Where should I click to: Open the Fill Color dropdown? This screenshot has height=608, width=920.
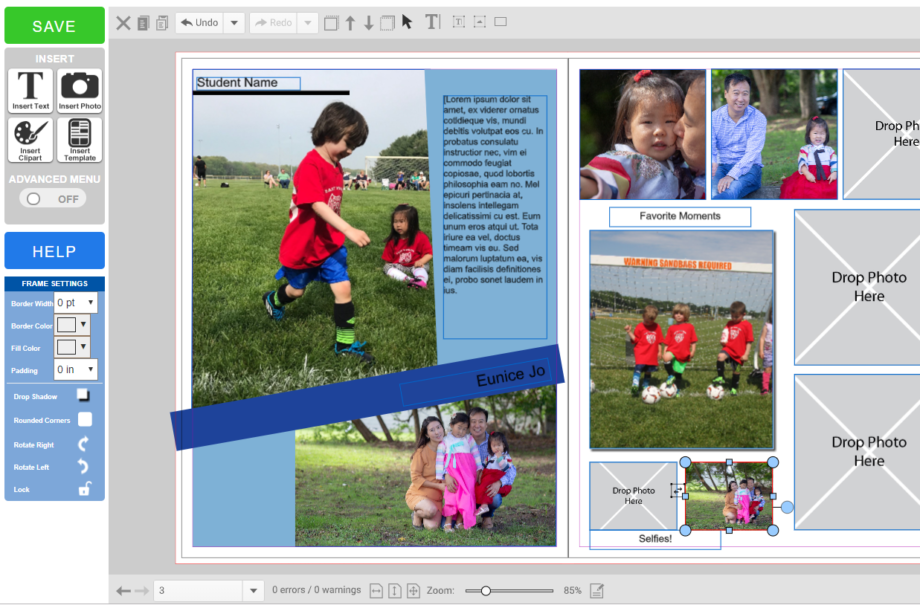[85, 348]
